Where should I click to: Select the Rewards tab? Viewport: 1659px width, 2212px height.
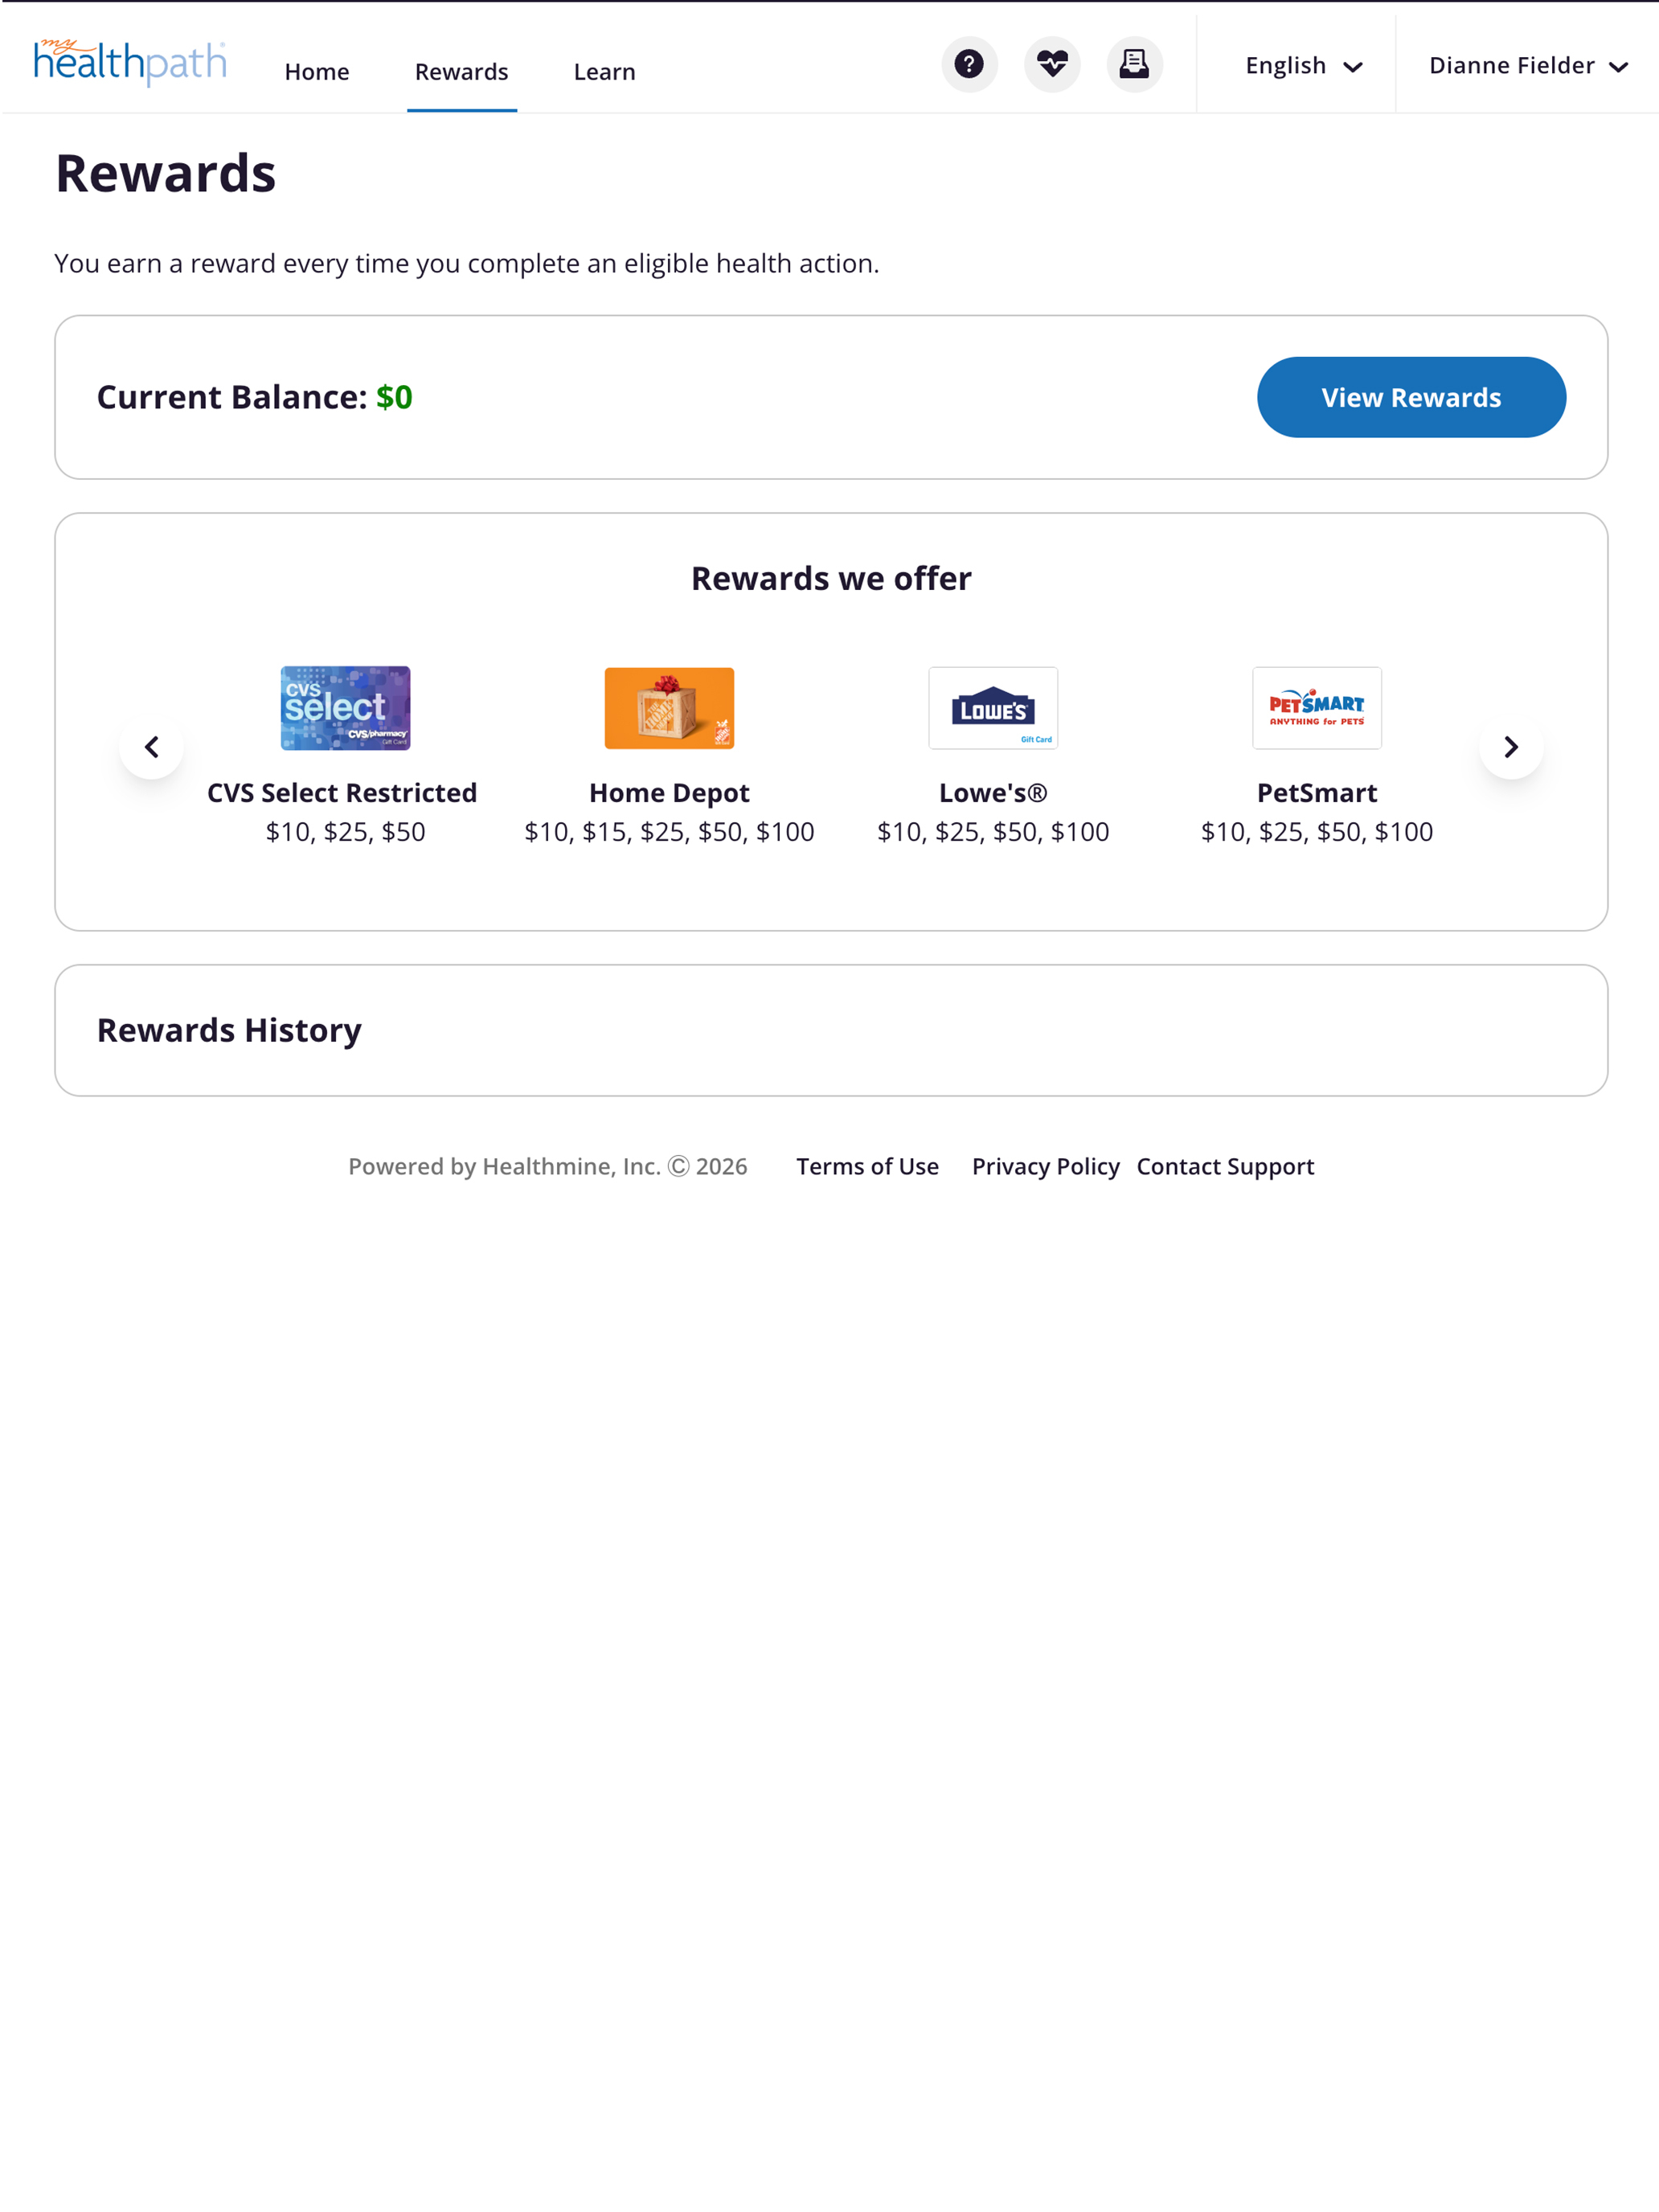pyautogui.click(x=462, y=72)
